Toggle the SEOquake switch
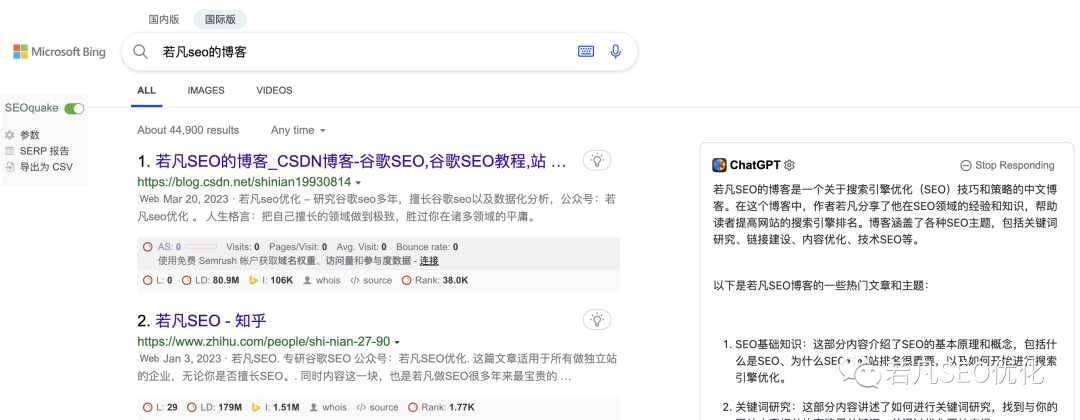The height and width of the screenshot is (420, 1080). point(74,108)
